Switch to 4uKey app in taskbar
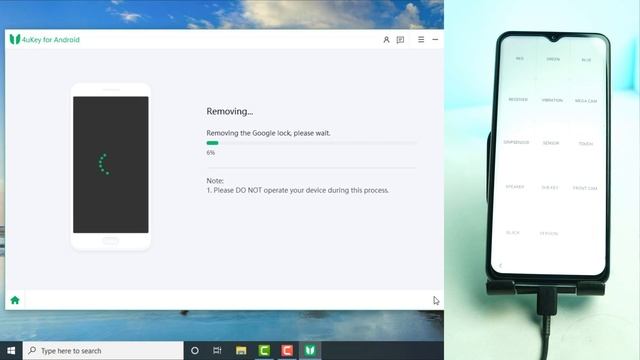This screenshot has width=640, height=360. tap(310, 351)
